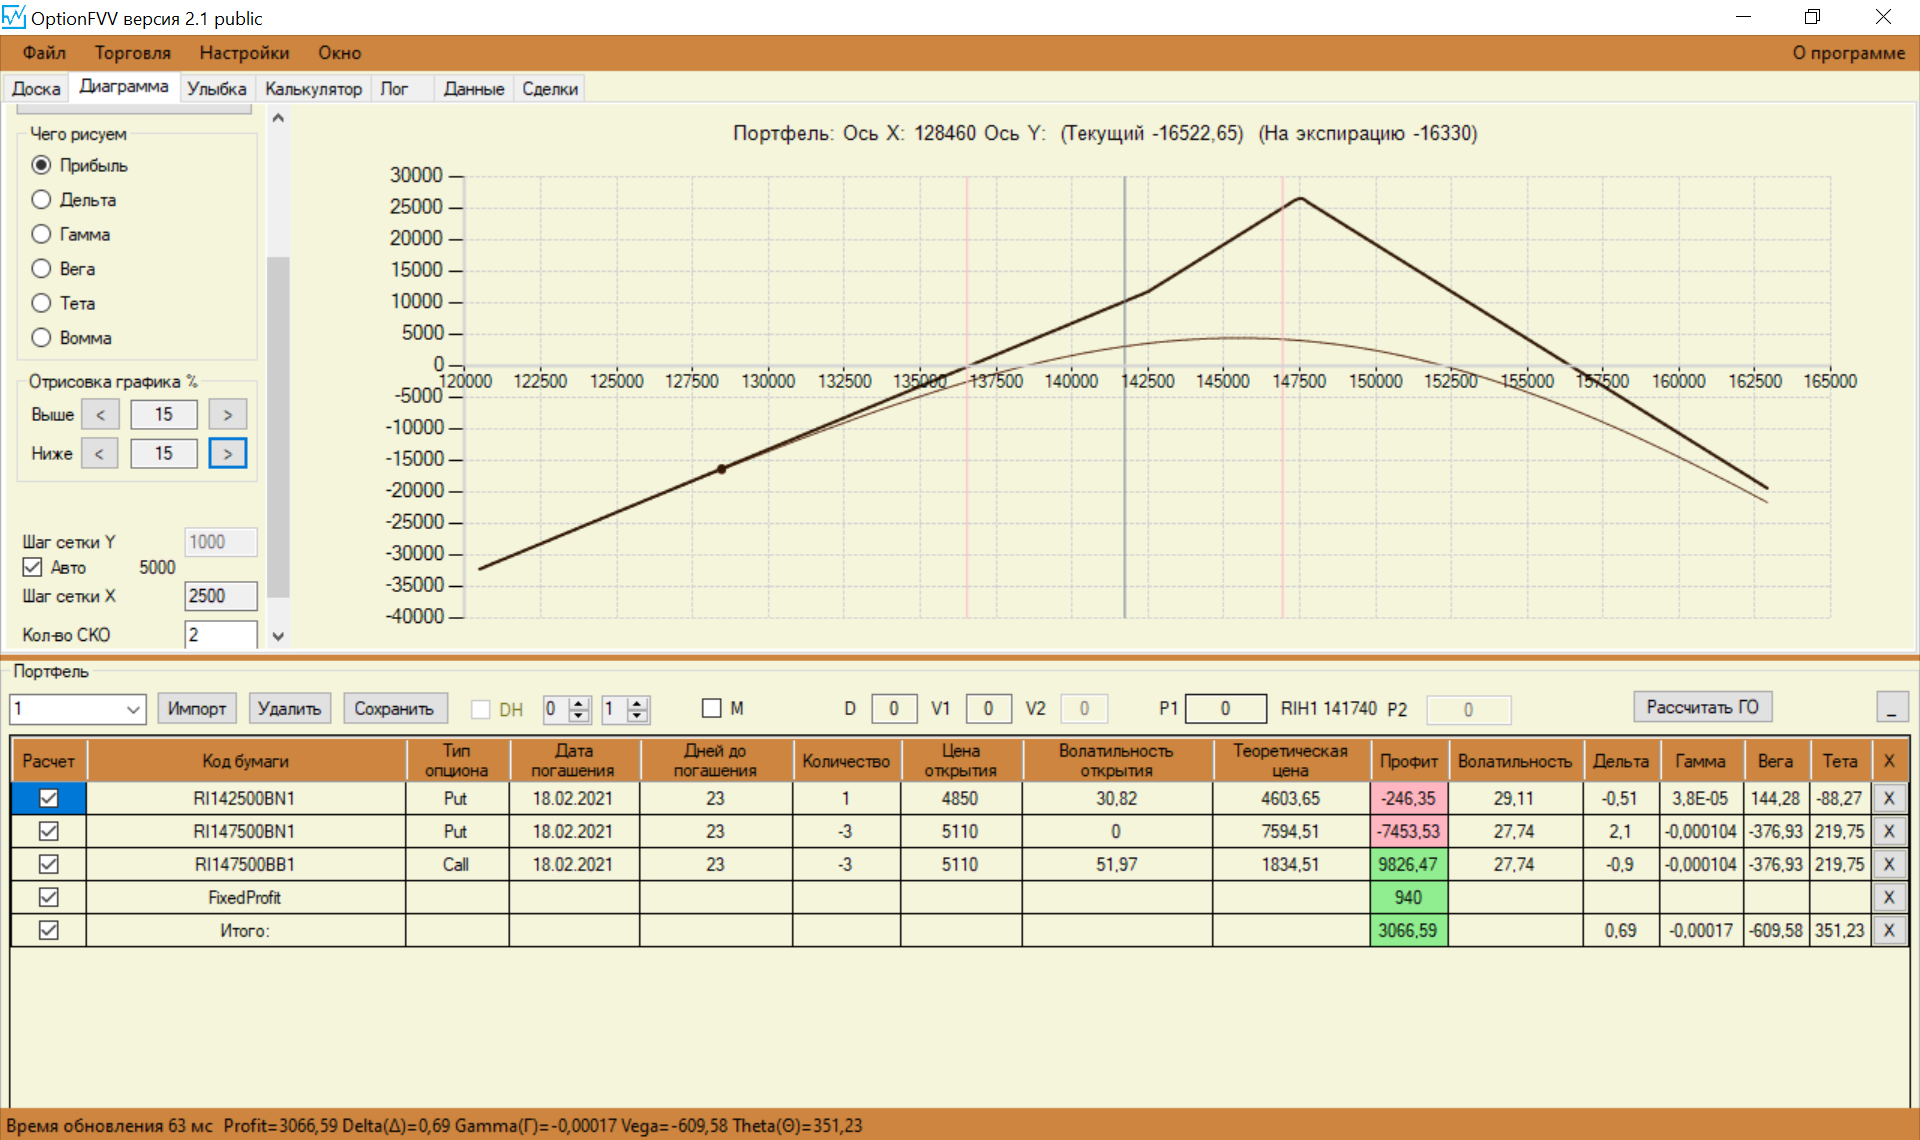Uncheck Расчет for RI147500BB1 row
This screenshot has width=1920, height=1140.
tap(48, 864)
